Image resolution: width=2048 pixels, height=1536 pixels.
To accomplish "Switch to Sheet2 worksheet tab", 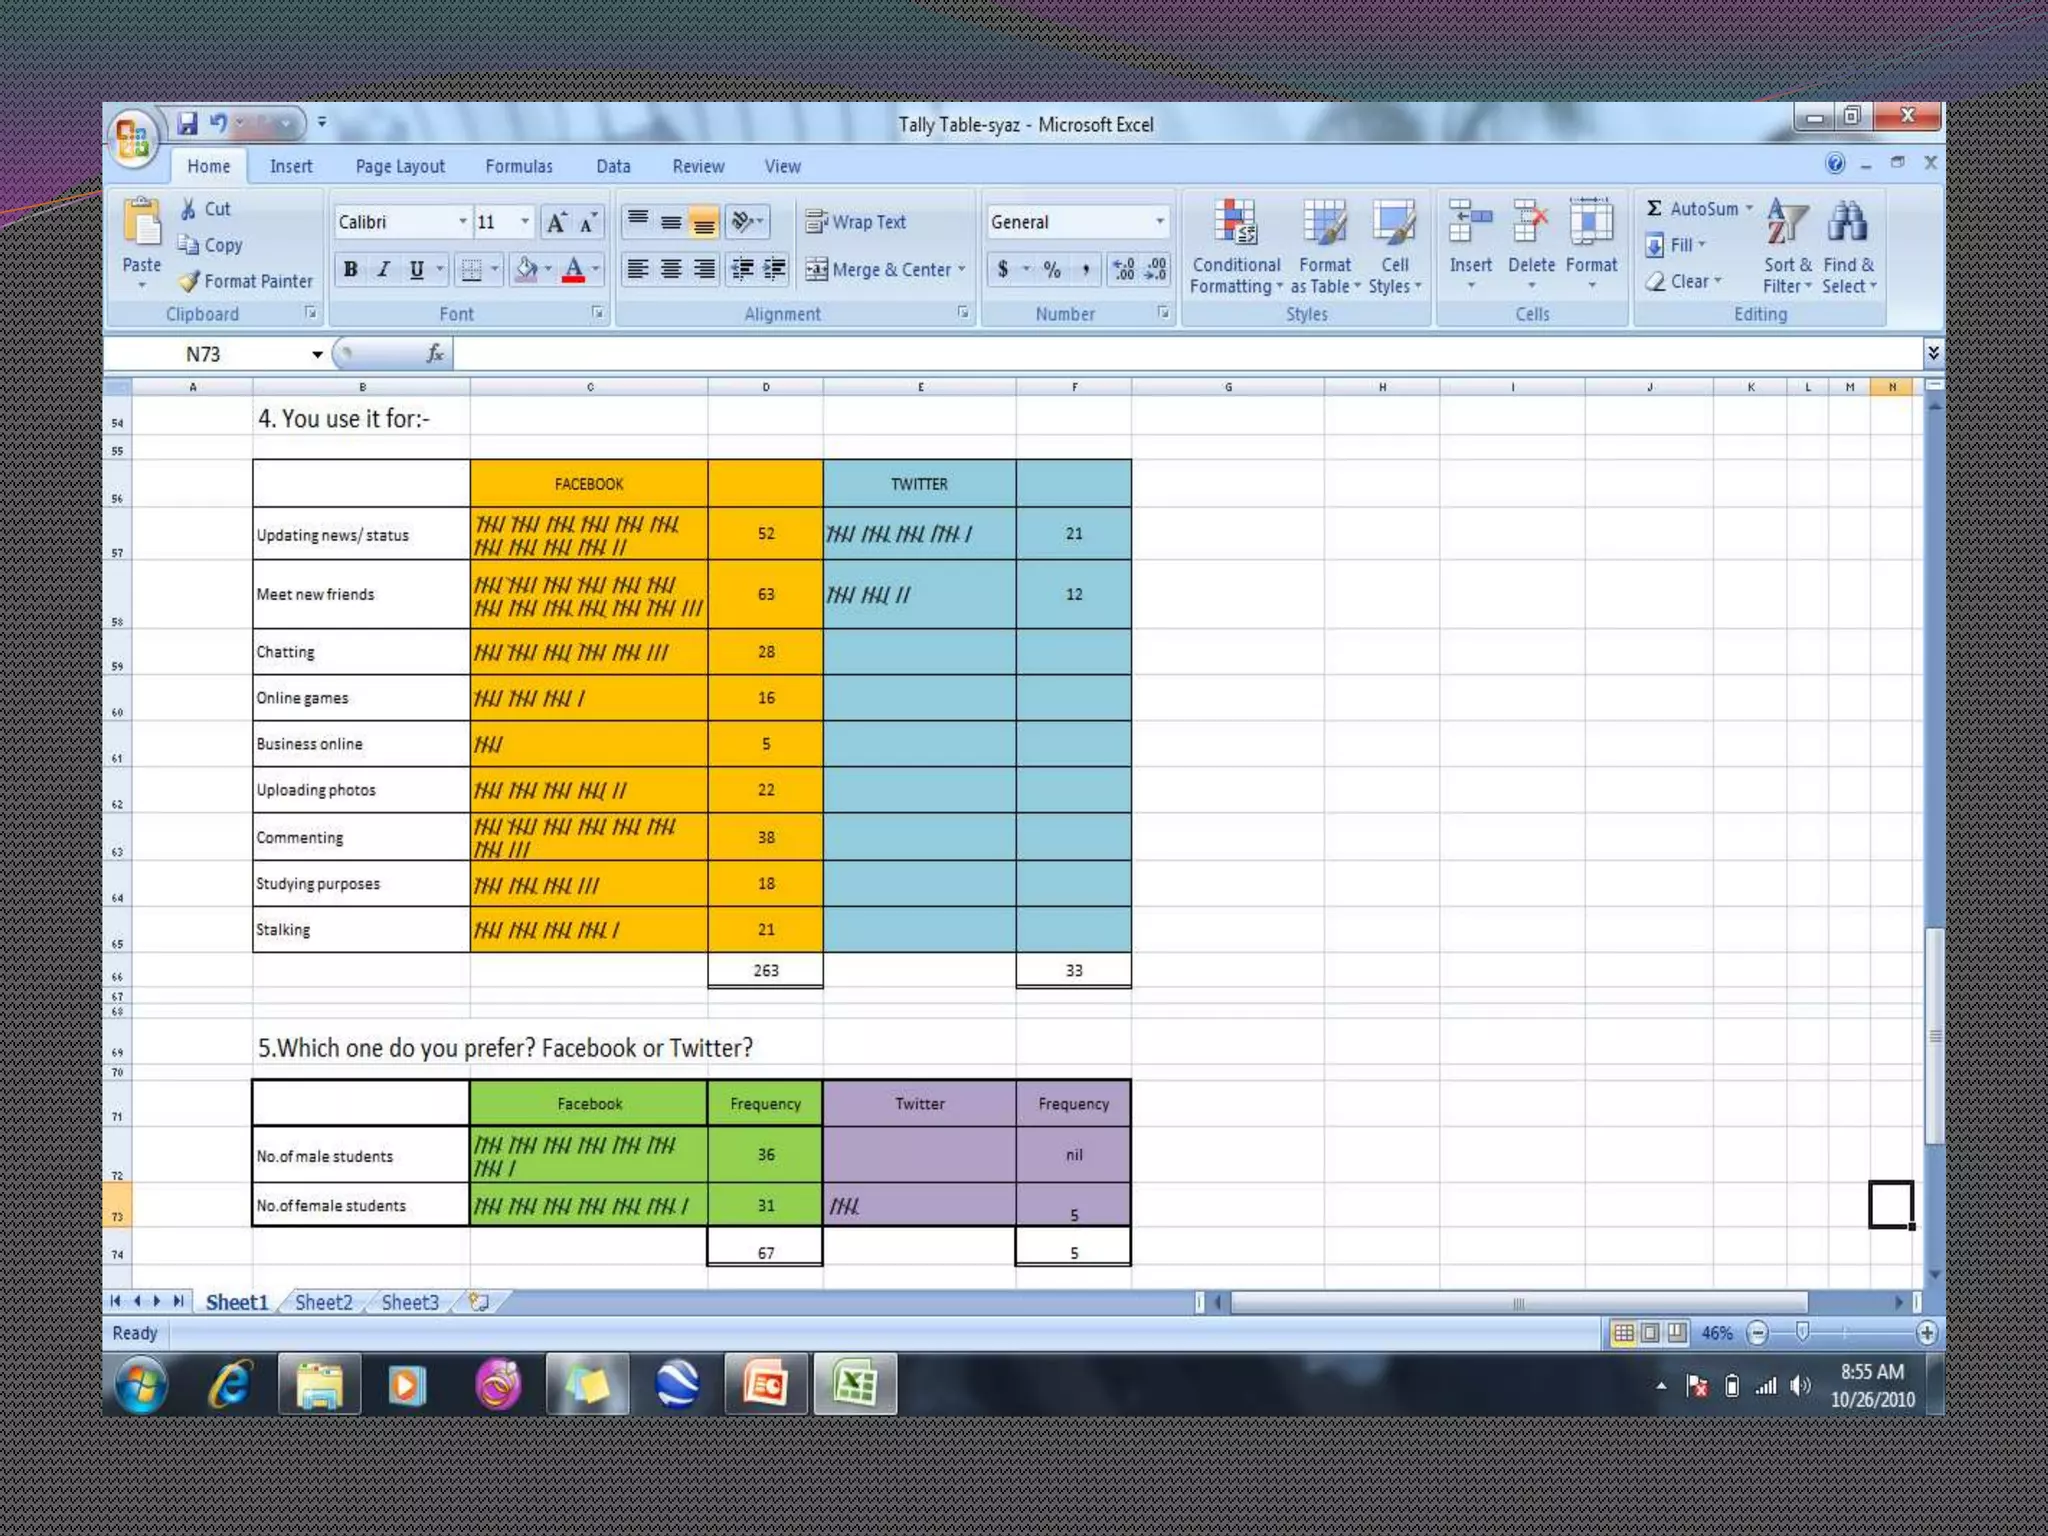I will 323,1302.
